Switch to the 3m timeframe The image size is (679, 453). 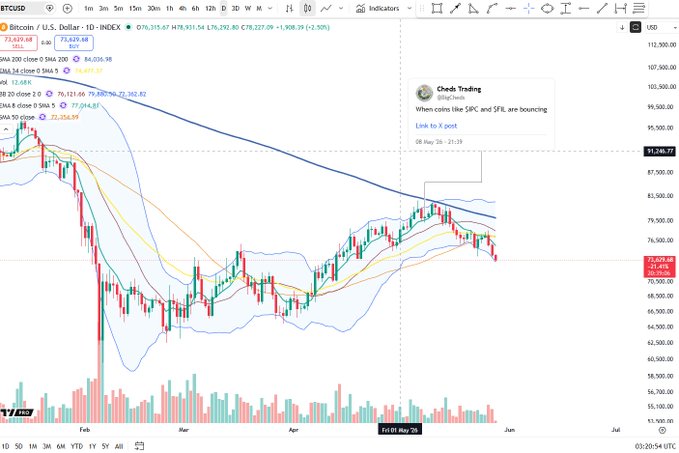coord(103,8)
